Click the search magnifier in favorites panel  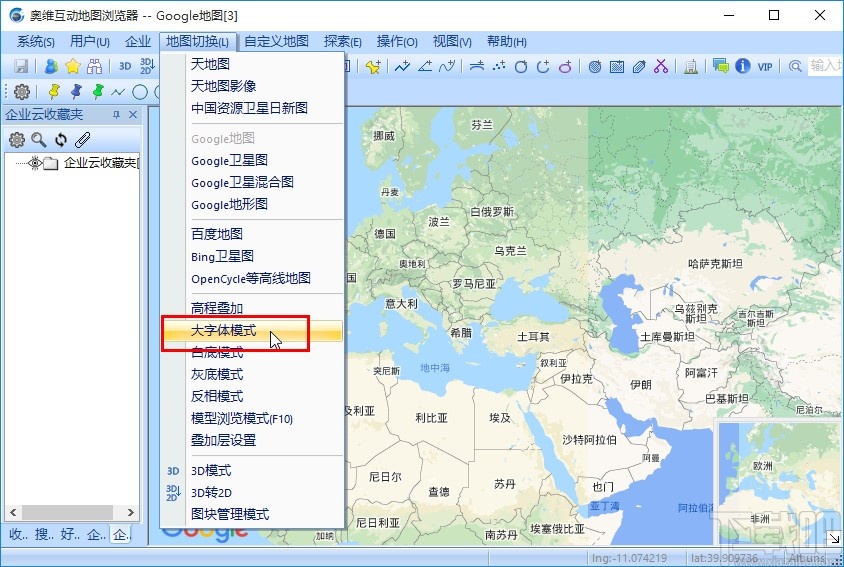click(39, 140)
